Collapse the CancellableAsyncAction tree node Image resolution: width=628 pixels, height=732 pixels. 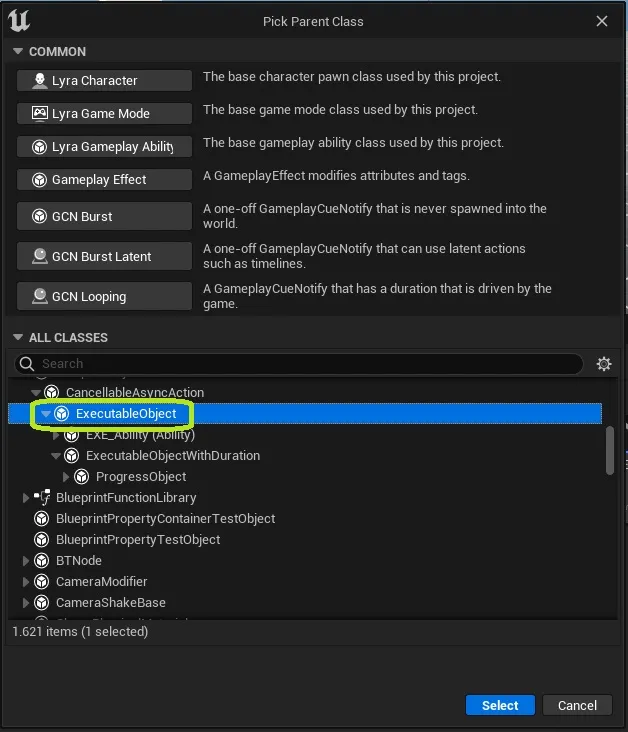point(36,393)
